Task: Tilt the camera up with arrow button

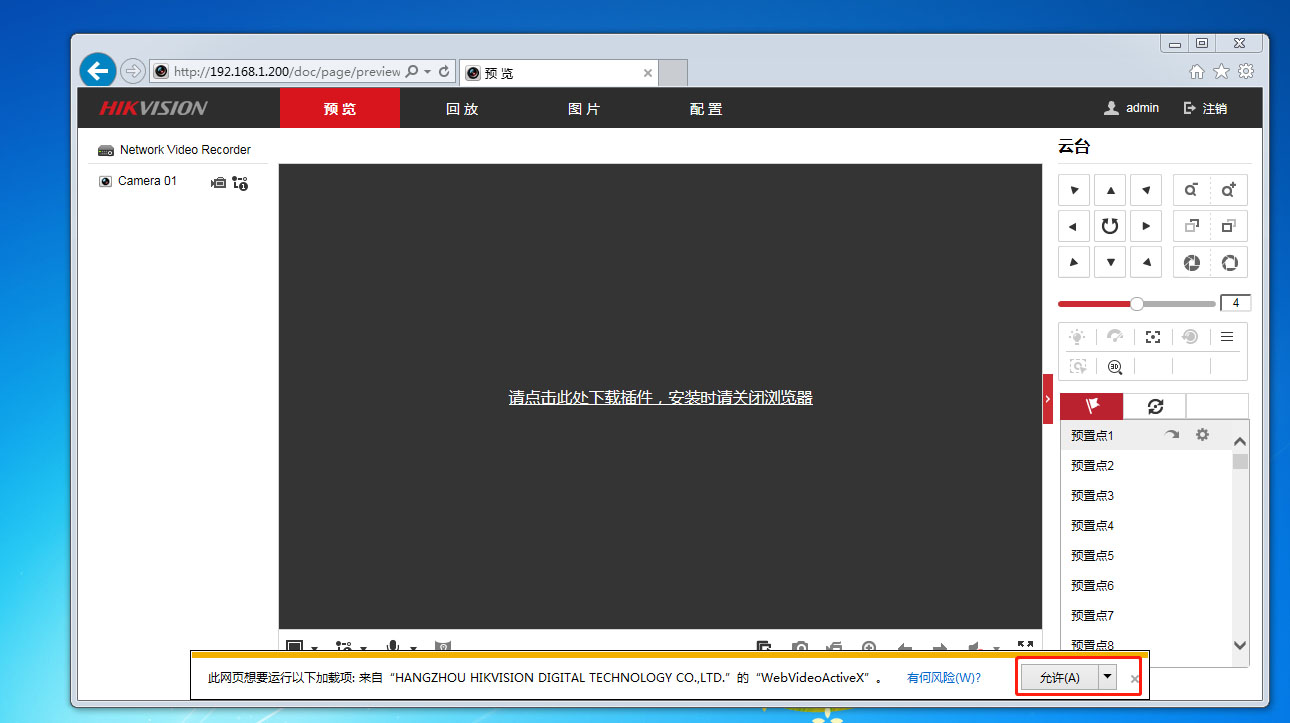Action: click(1110, 190)
